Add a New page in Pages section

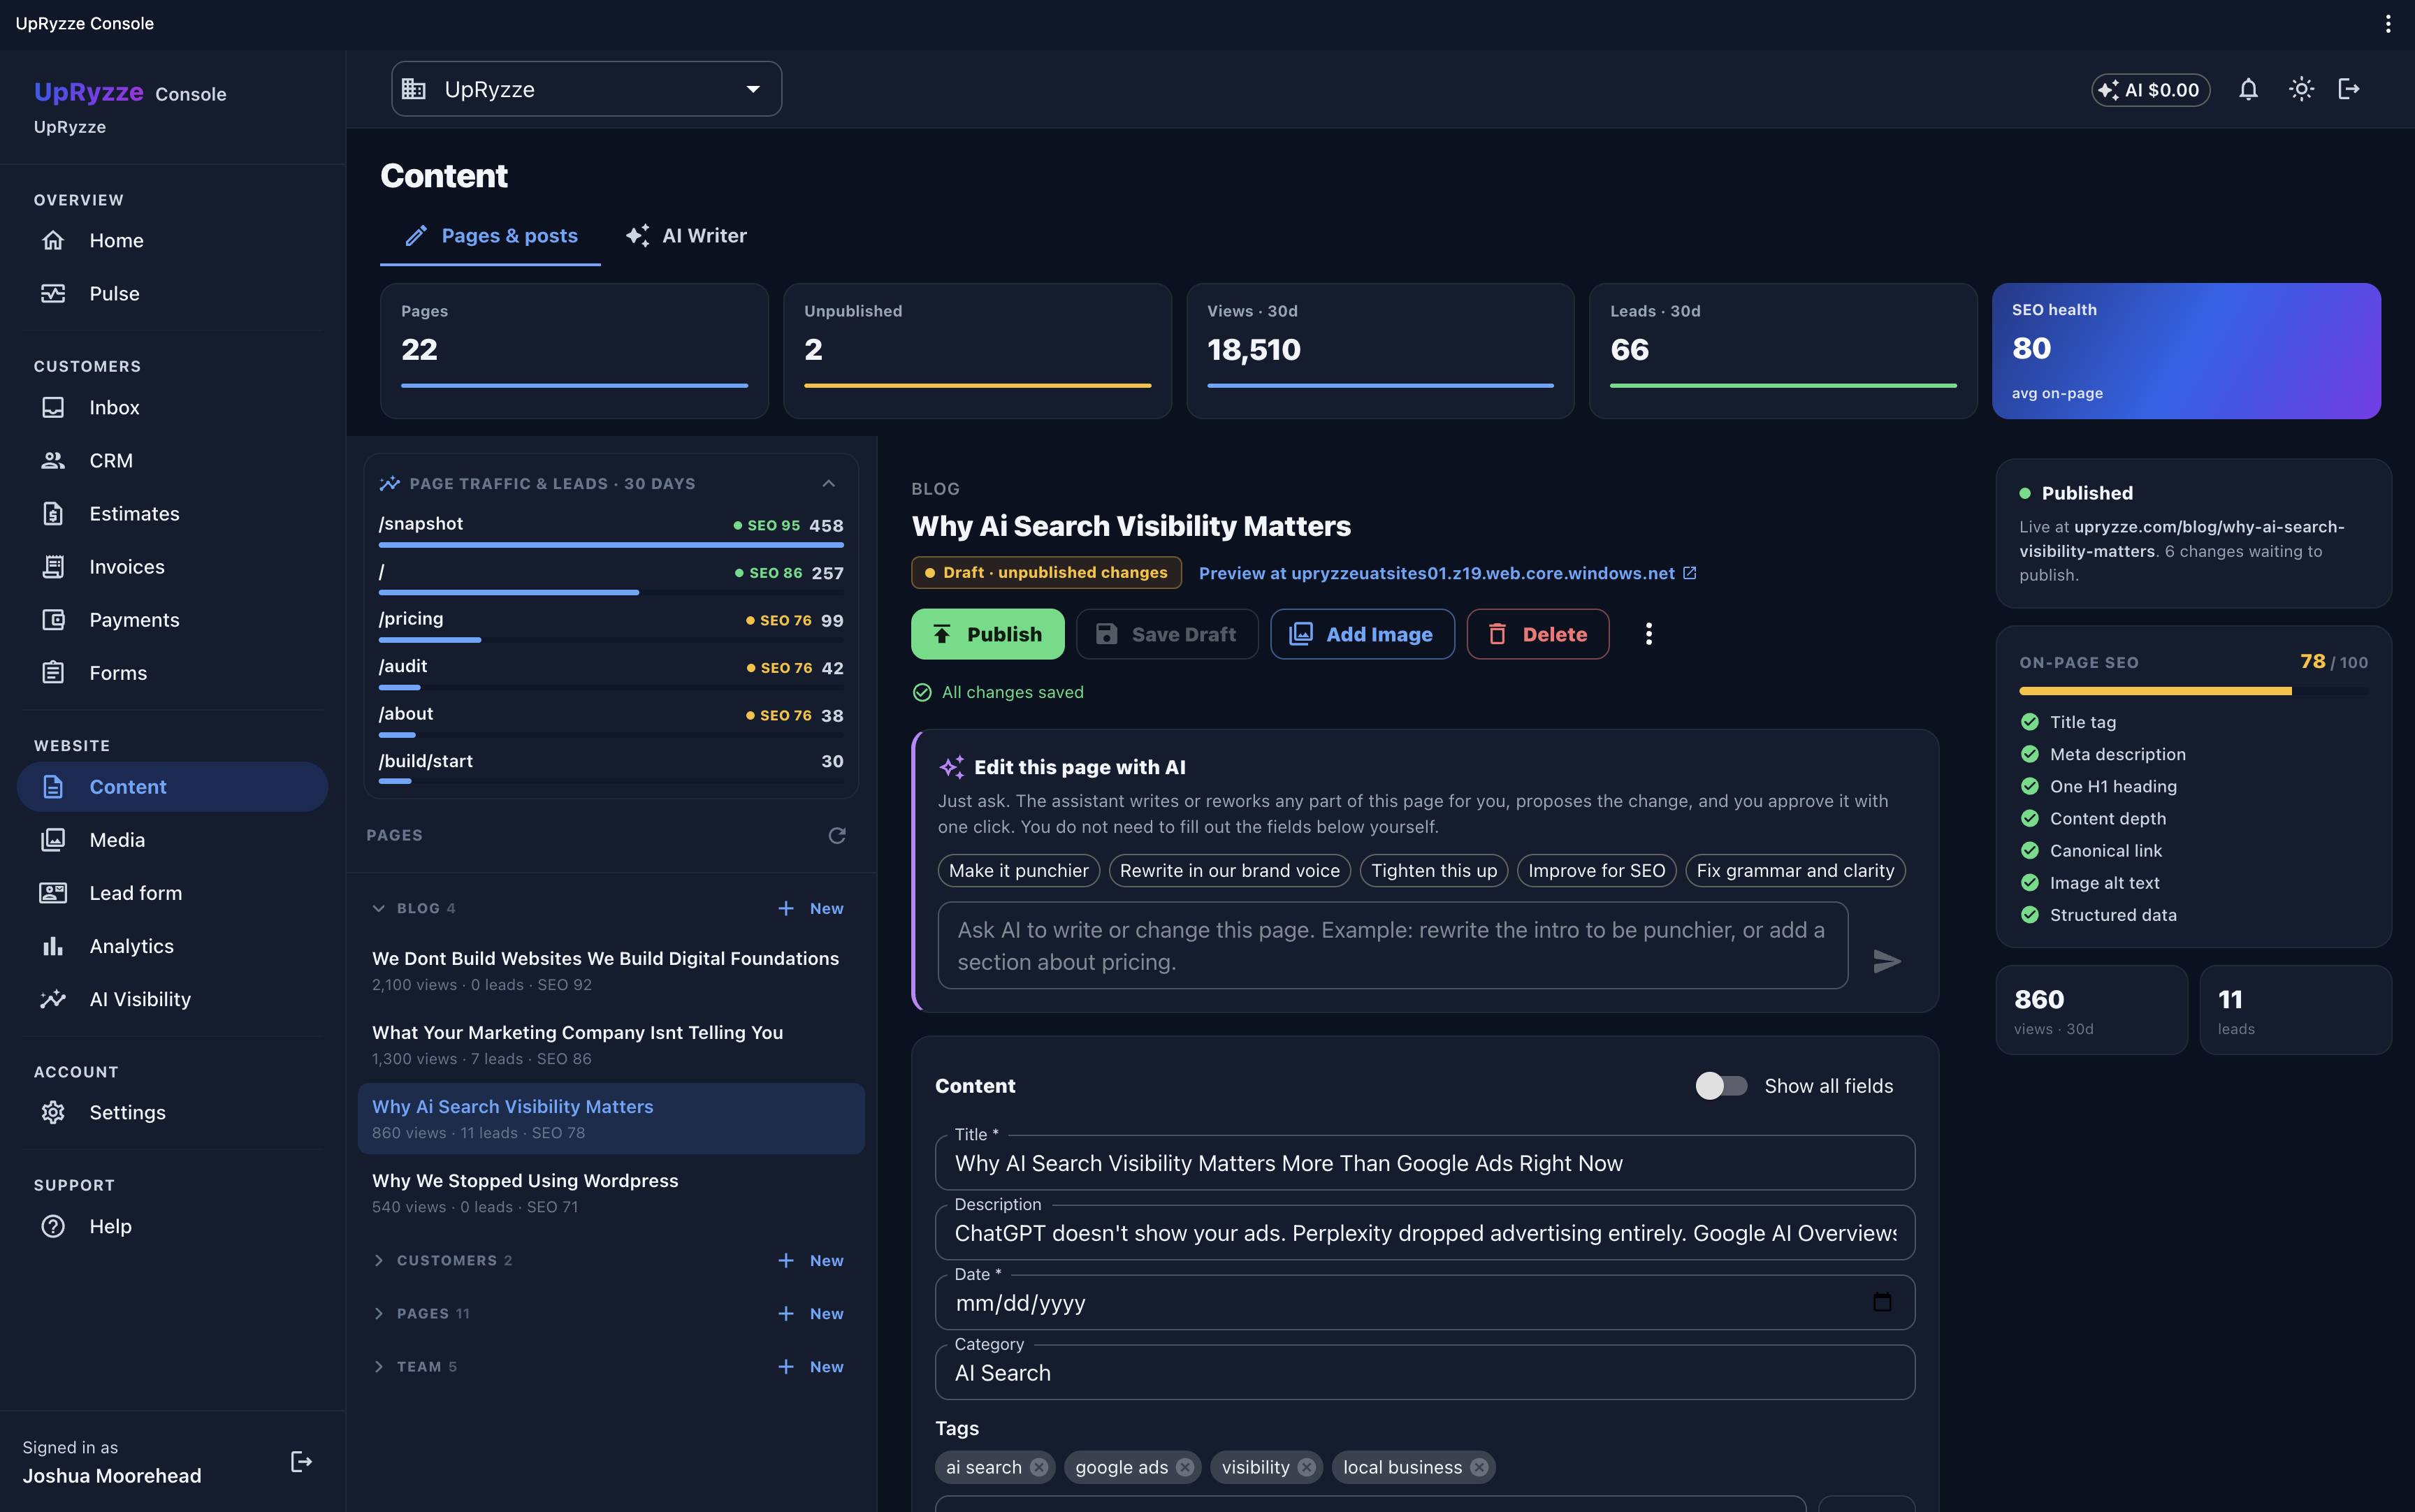coord(811,1313)
